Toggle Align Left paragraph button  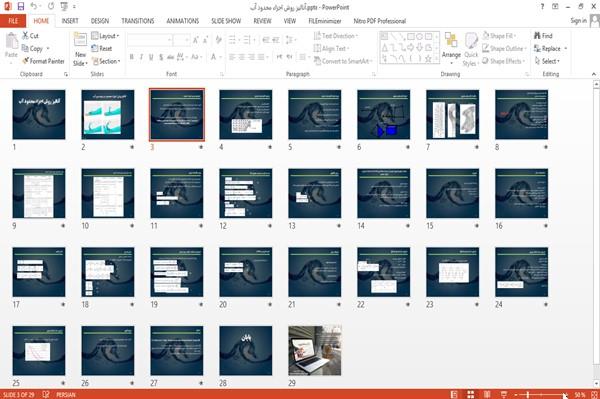click(x=232, y=57)
